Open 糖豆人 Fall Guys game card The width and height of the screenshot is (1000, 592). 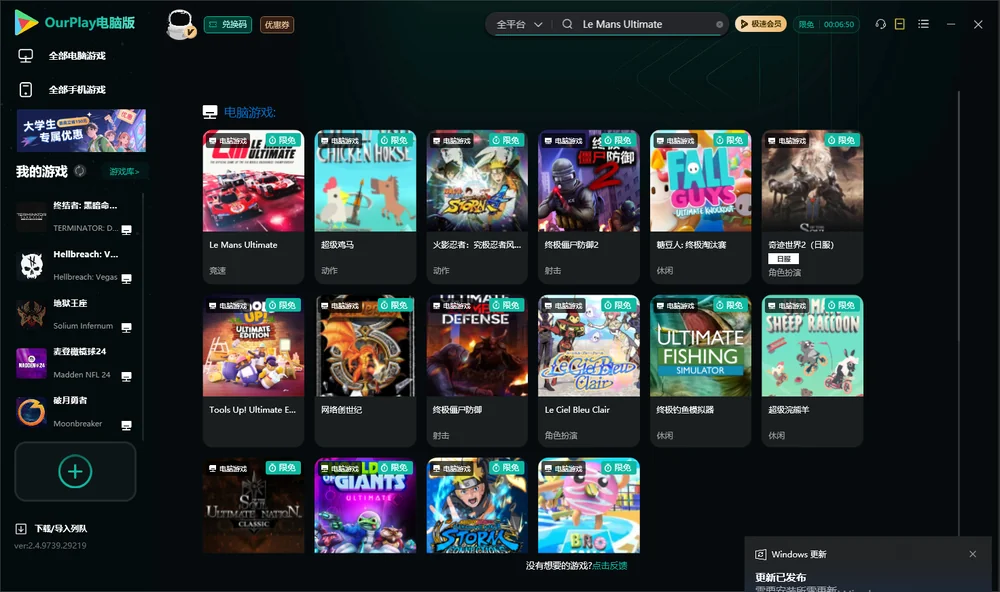pyautogui.click(x=700, y=207)
